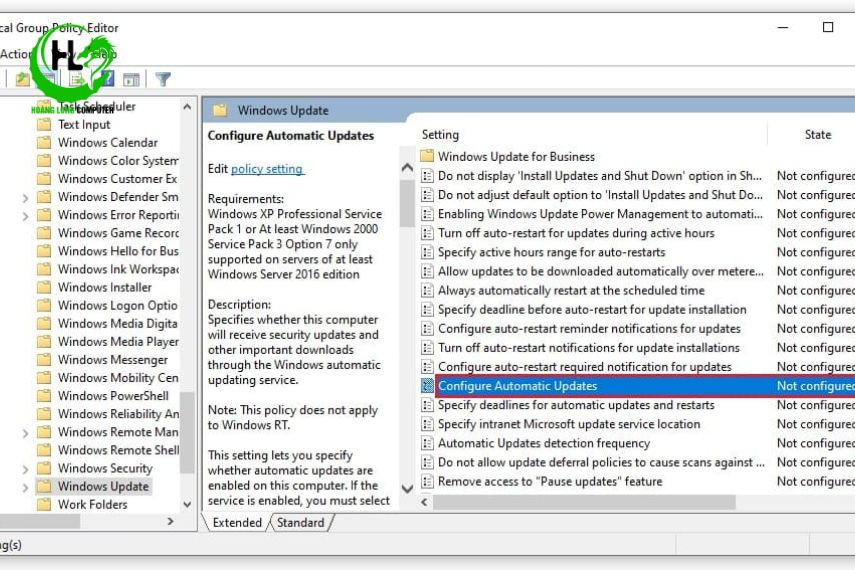The image size is (855, 570).
Task: Click the Up One Level folder toolbar icon
Action: coord(22,80)
